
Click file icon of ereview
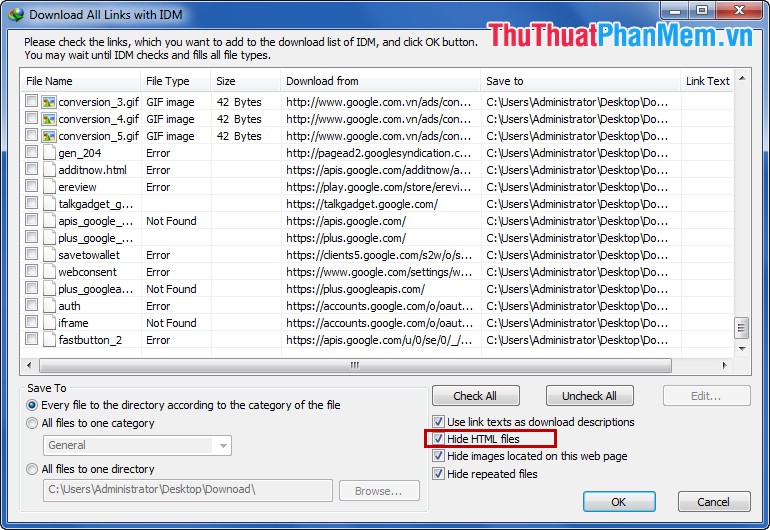point(49,187)
